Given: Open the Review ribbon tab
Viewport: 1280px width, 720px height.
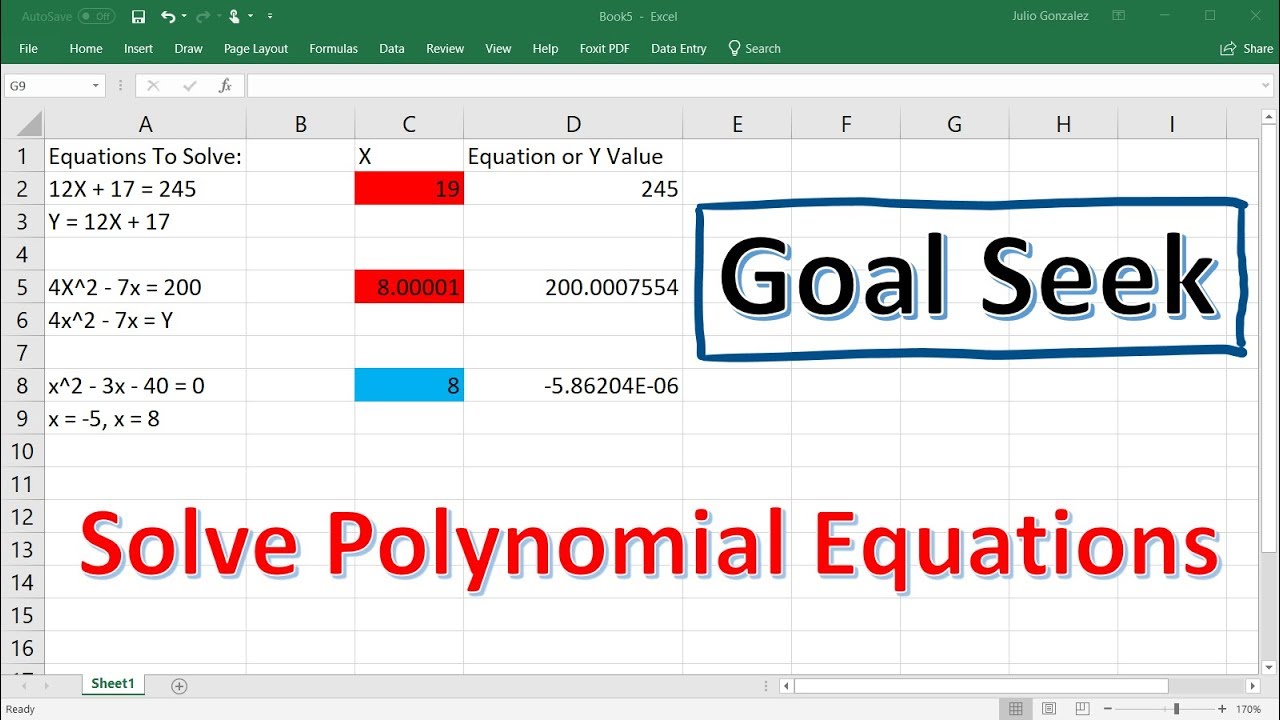Looking at the screenshot, I should coord(445,48).
